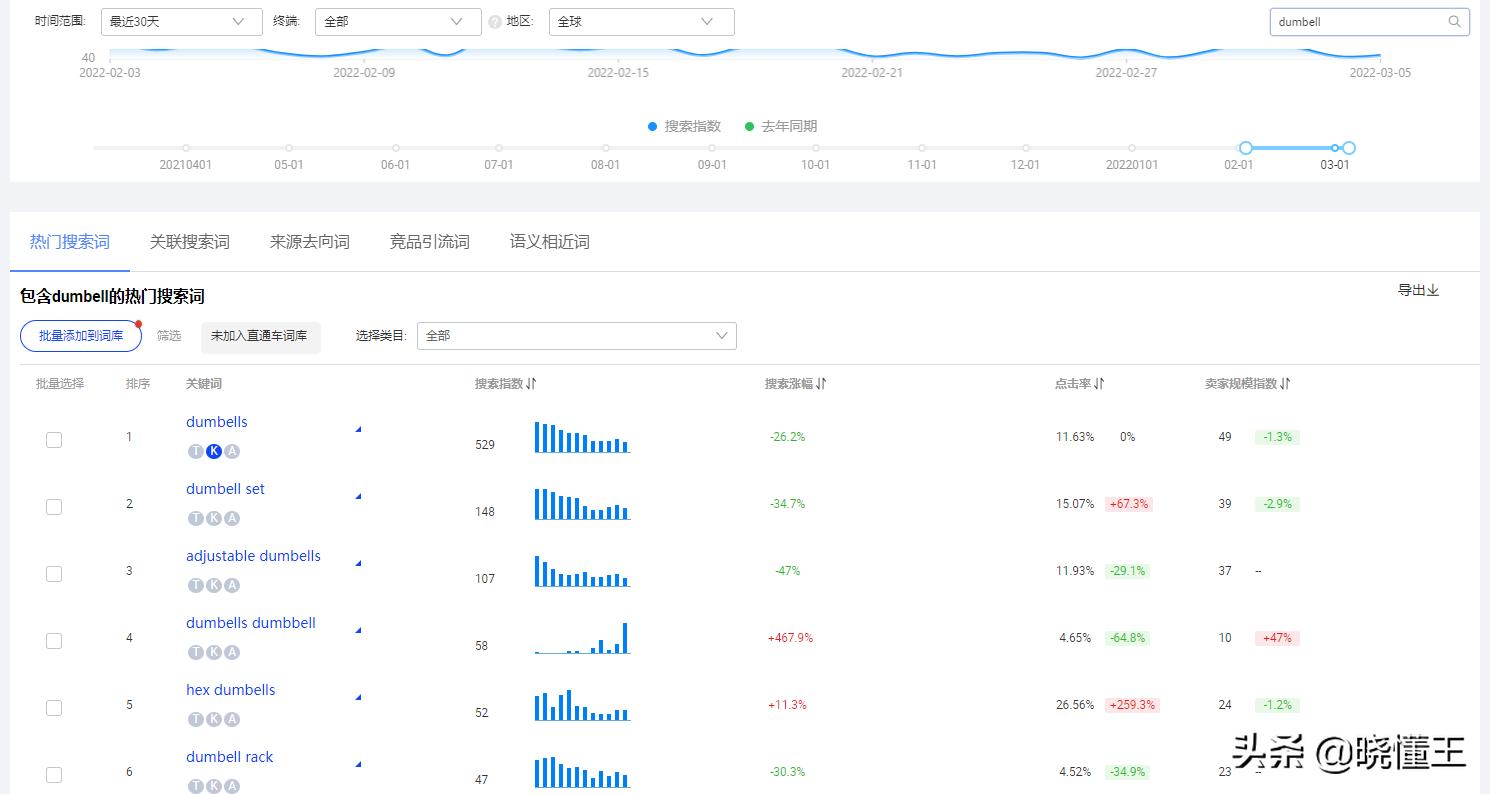The height and width of the screenshot is (794, 1490).
Task: Click the T icon under dumbell set
Action: pyautogui.click(x=196, y=518)
